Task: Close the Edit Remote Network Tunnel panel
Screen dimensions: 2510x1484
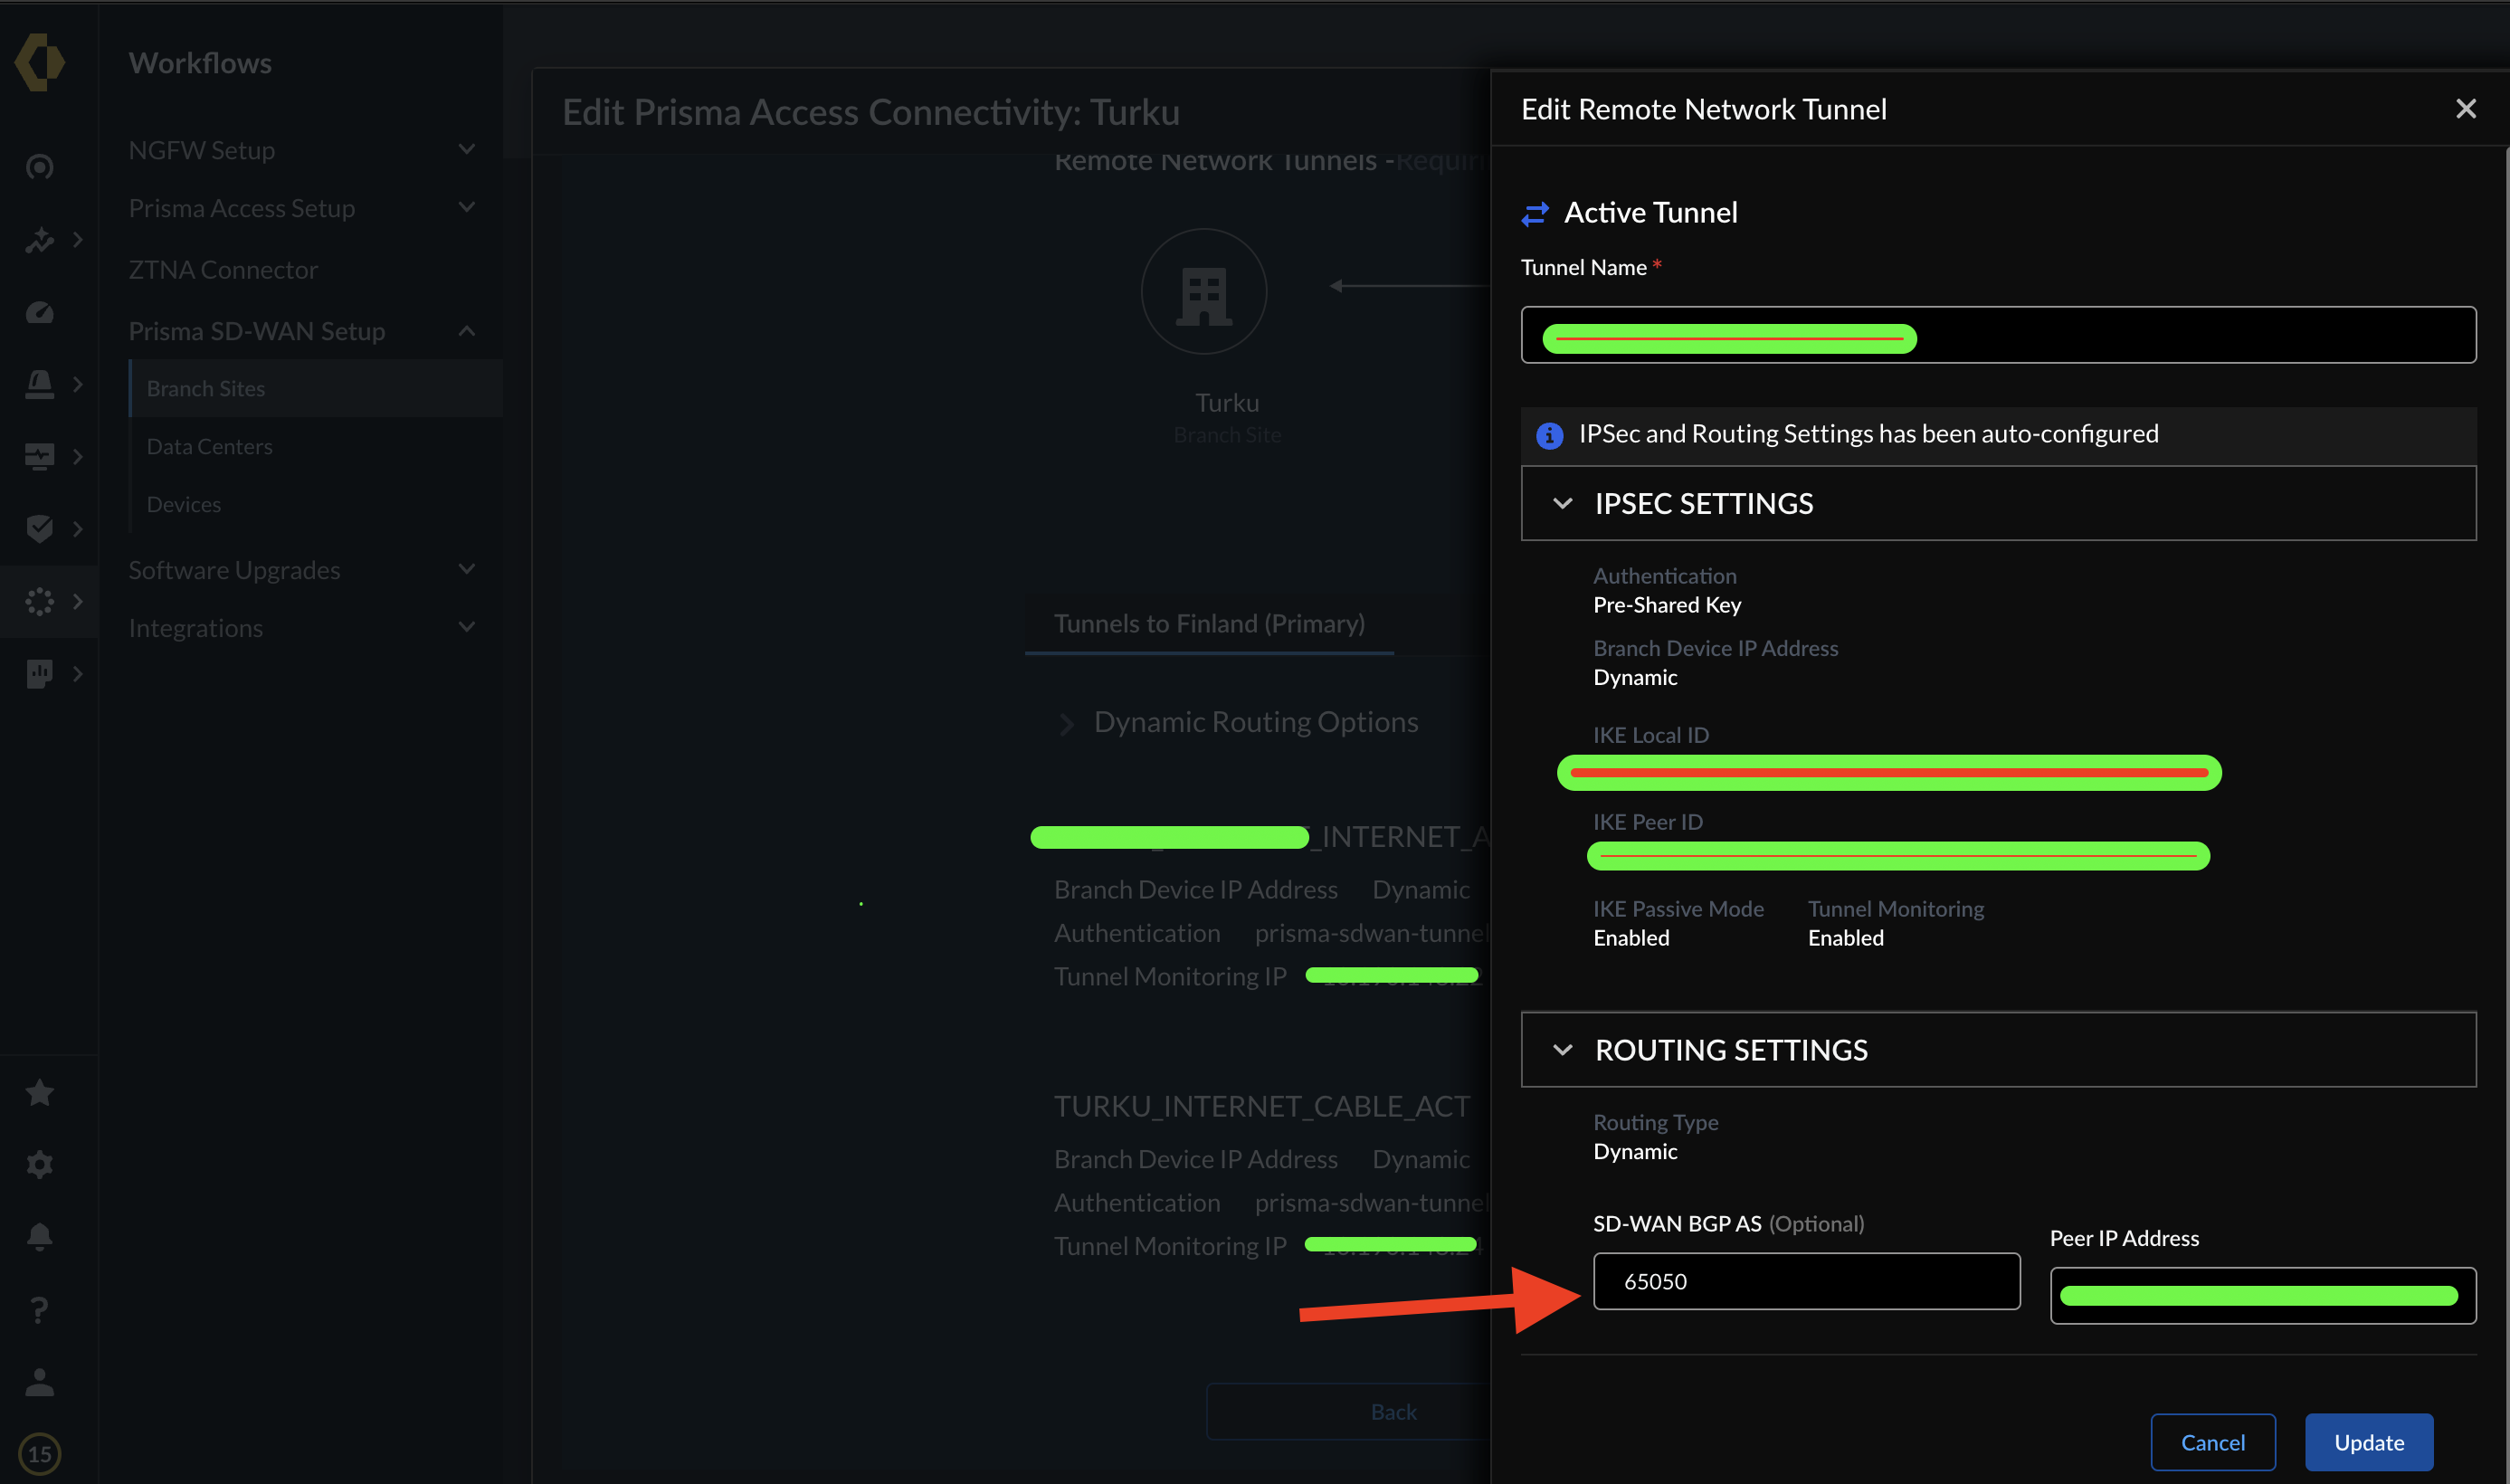Action: (x=2465, y=109)
